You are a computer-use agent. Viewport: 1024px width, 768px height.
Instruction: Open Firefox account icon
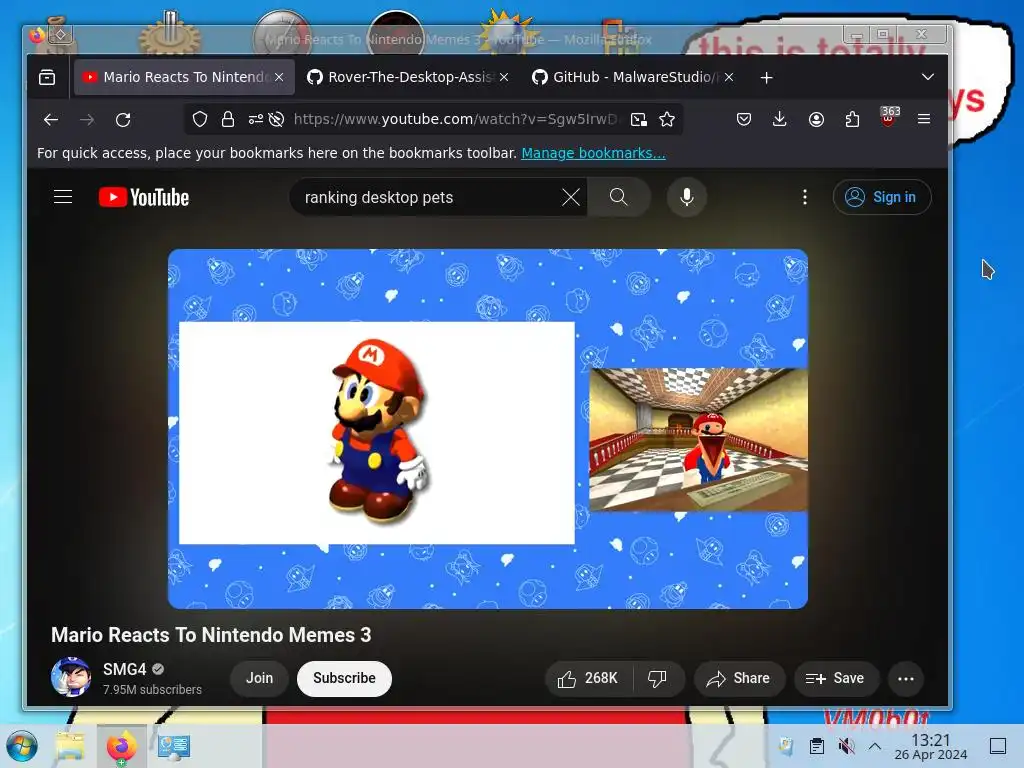(816, 119)
